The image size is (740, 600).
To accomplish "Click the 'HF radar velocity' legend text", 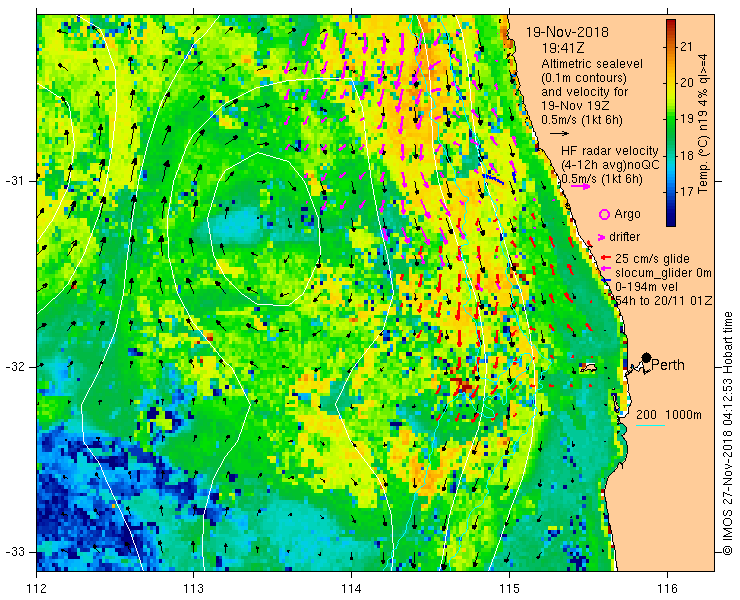I will click(610, 151).
